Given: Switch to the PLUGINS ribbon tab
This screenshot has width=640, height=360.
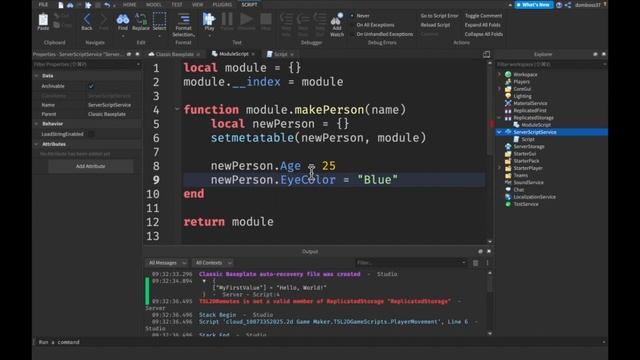Looking at the screenshot, I should coord(222,4).
